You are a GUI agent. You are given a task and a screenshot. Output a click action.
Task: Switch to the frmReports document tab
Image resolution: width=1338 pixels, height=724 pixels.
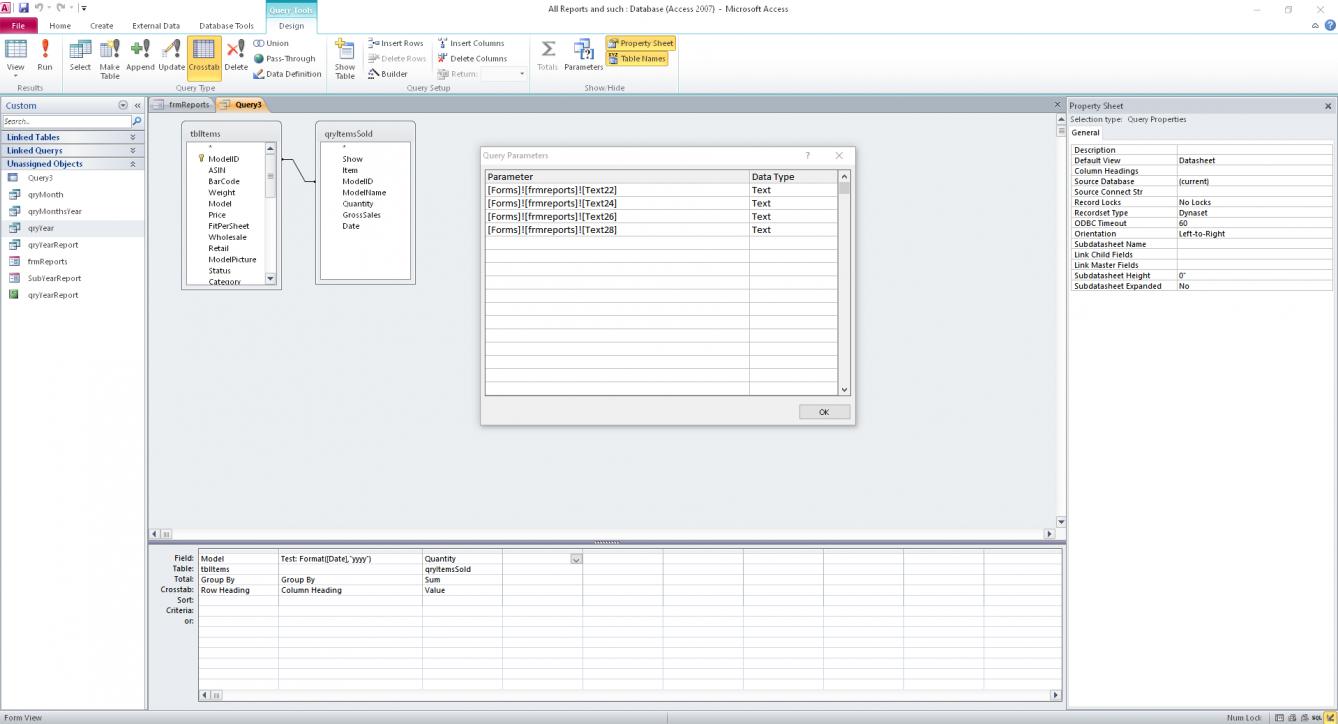coord(182,104)
